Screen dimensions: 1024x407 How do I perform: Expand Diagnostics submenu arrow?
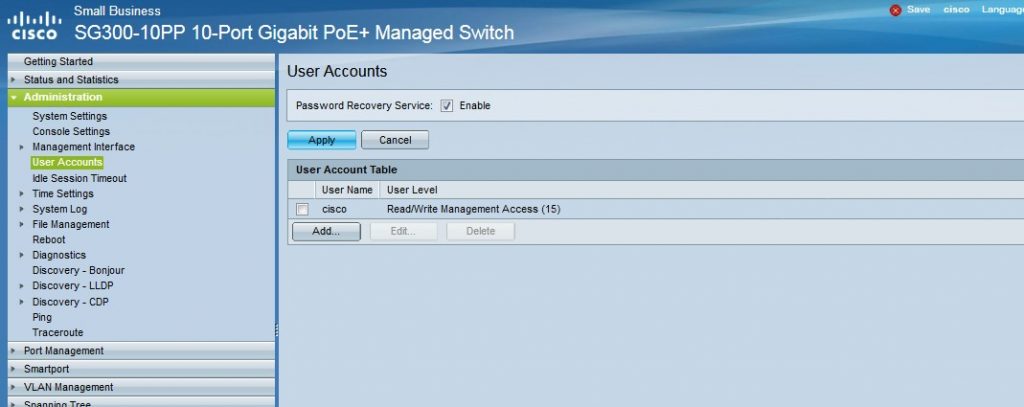click(x=22, y=255)
